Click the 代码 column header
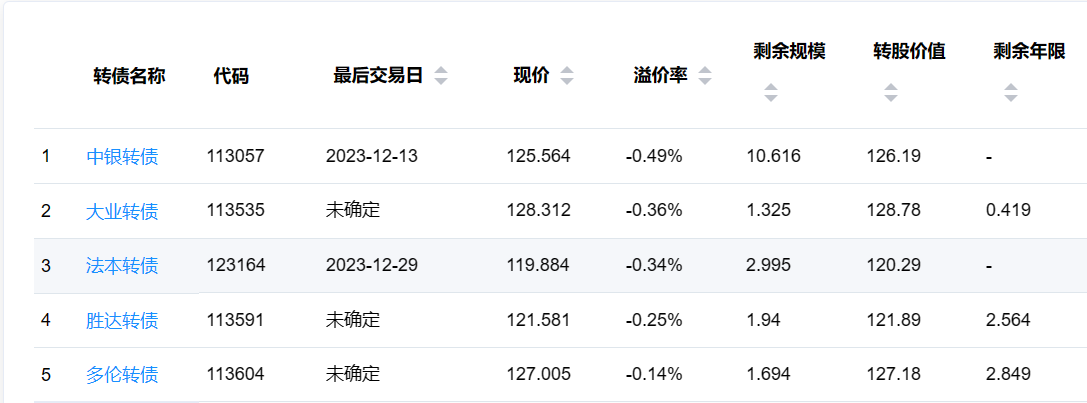 click(231, 76)
